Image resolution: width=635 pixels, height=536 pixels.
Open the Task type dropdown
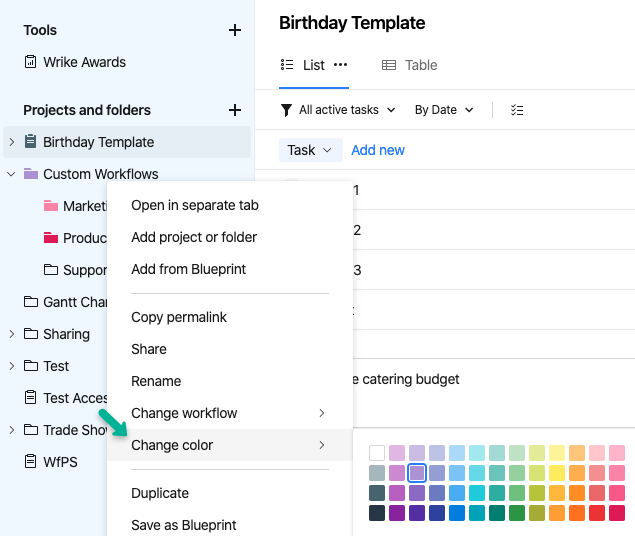309,150
